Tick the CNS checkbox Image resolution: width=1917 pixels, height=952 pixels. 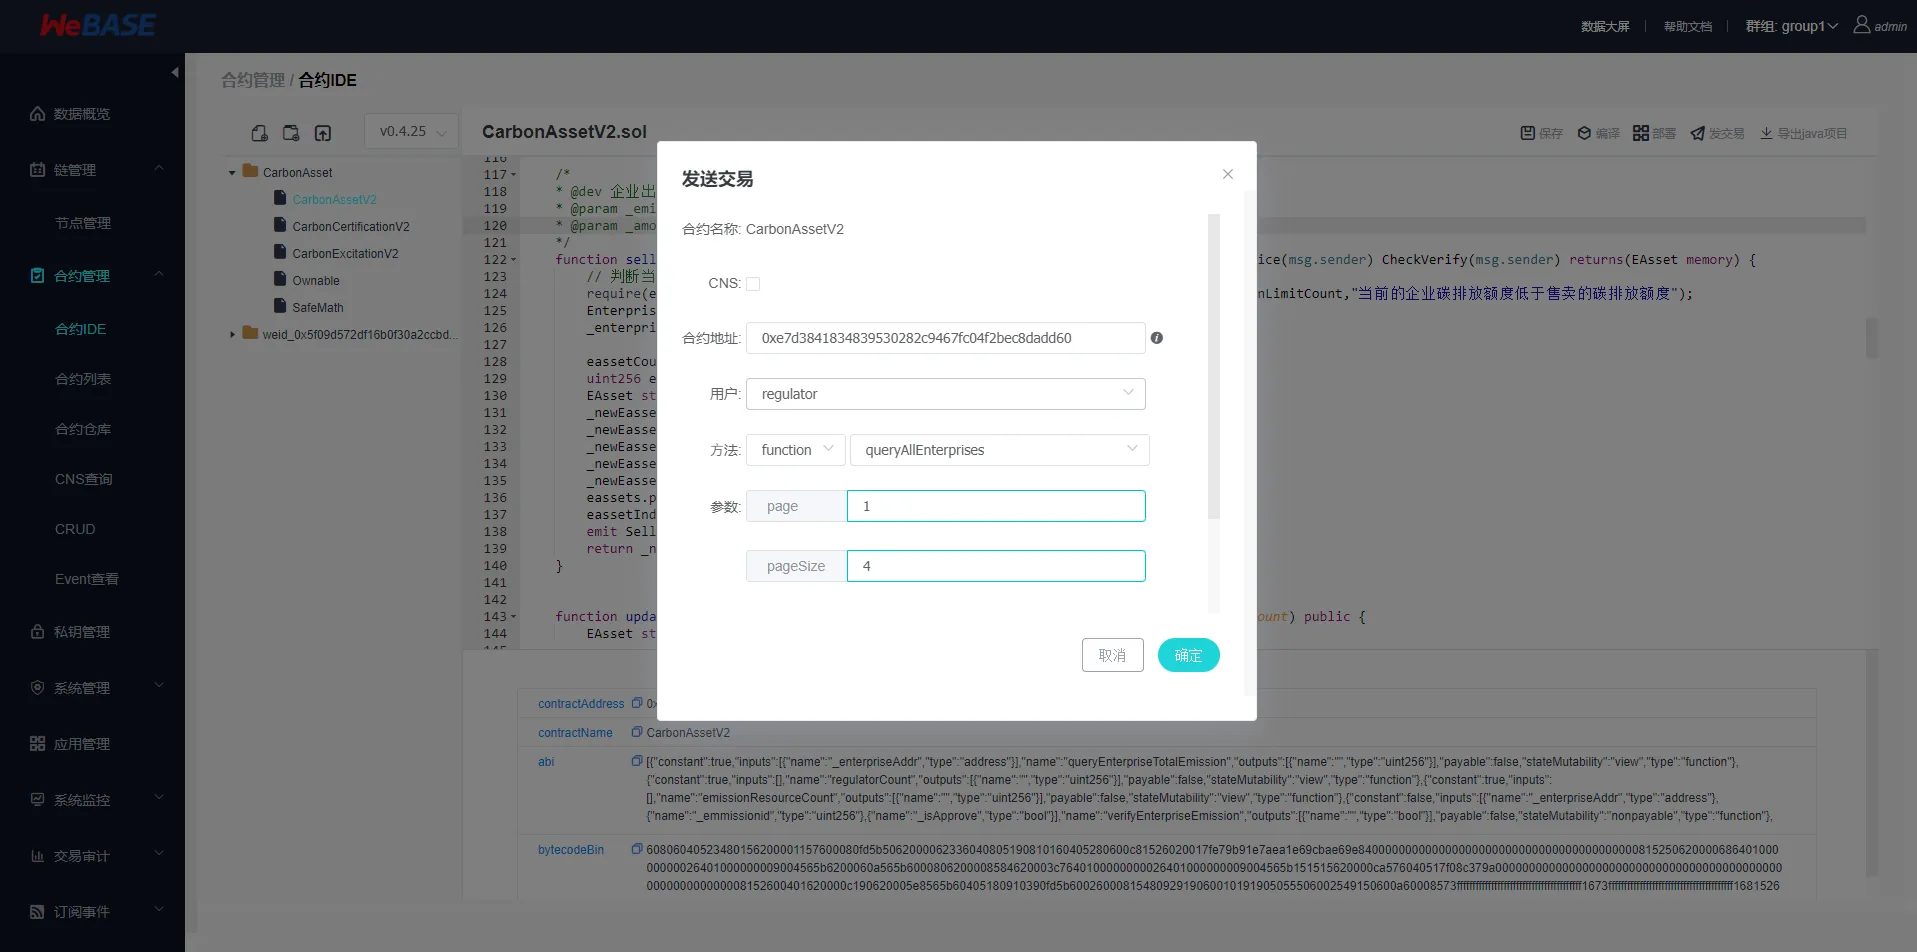[753, 284]
